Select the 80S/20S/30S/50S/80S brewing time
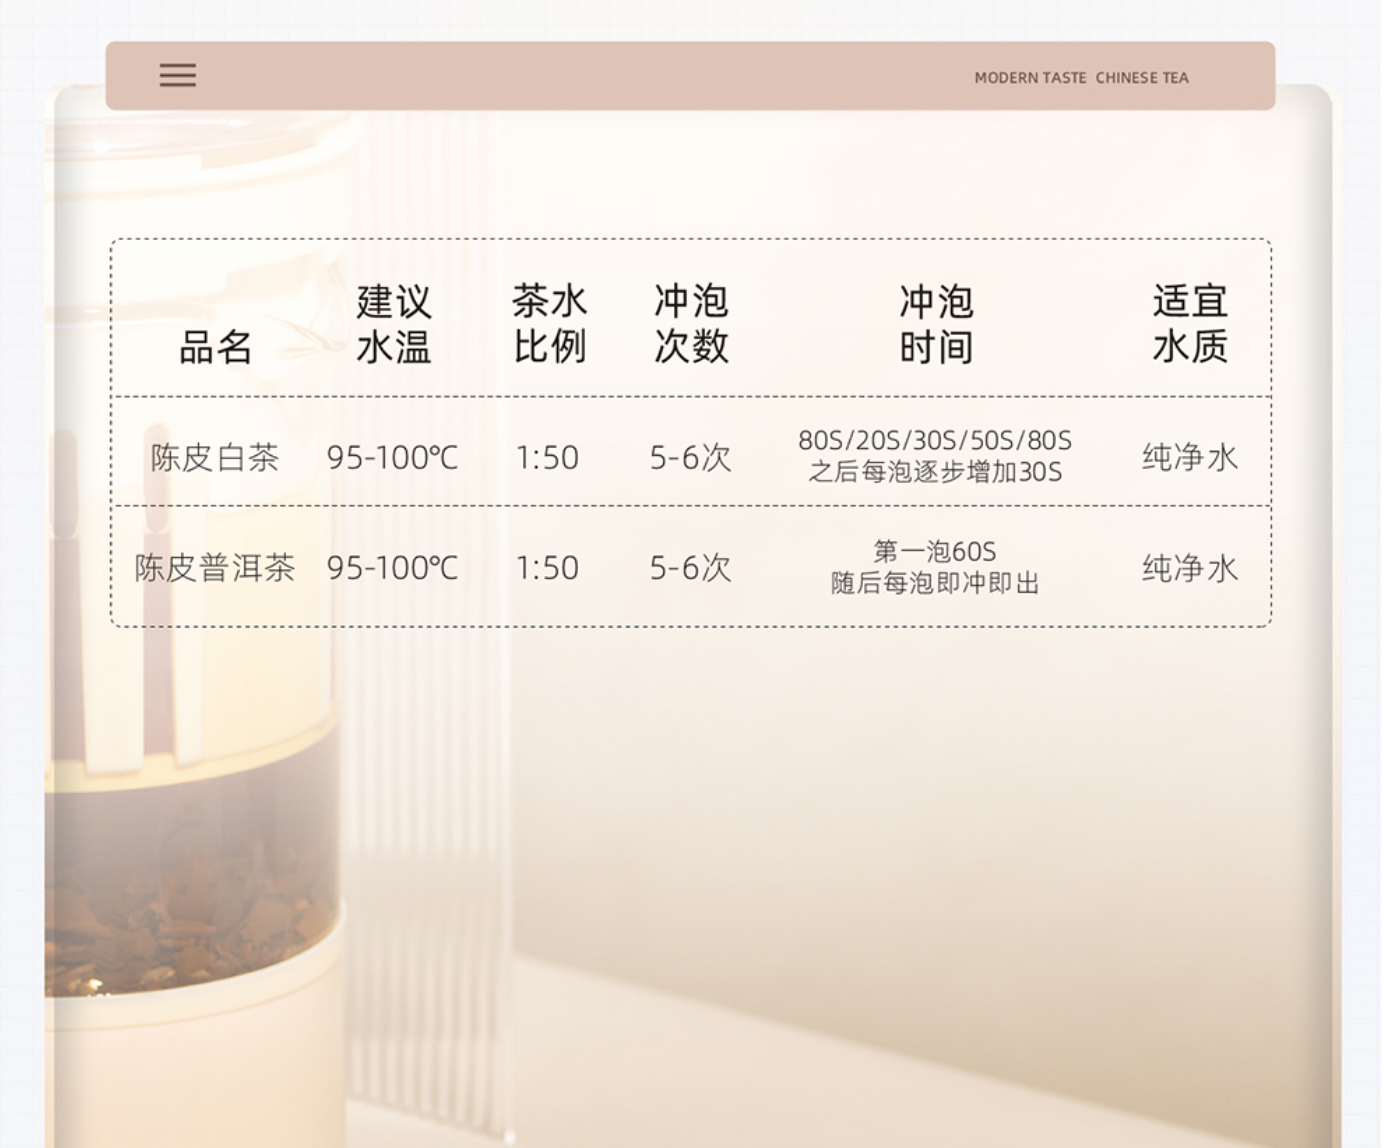Viewport: 1384px width, 1148px height. (935, 441)
